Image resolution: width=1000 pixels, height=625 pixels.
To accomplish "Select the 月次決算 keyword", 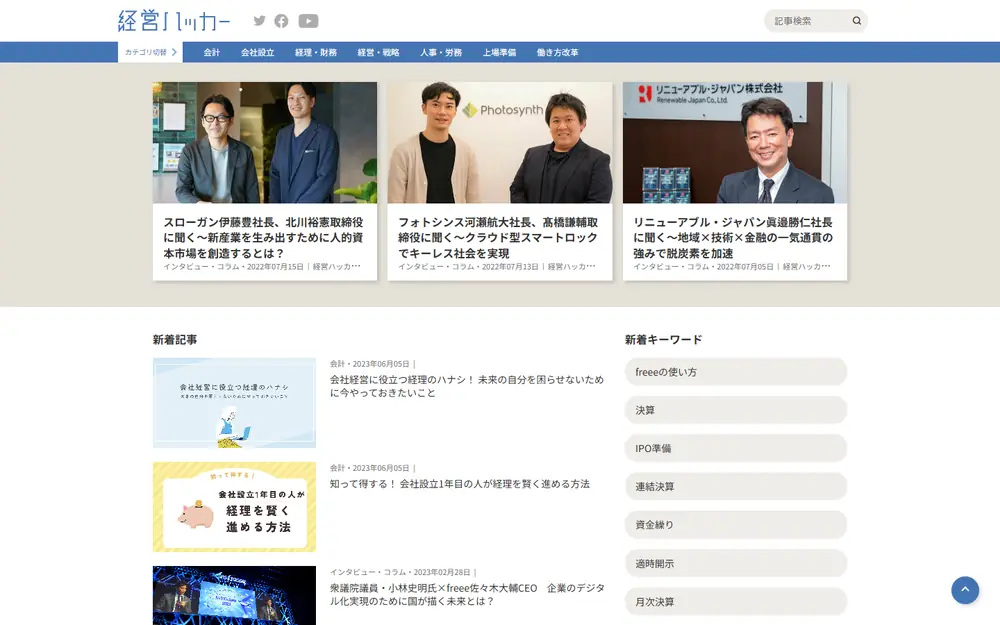I will click(x=735, y=602).
